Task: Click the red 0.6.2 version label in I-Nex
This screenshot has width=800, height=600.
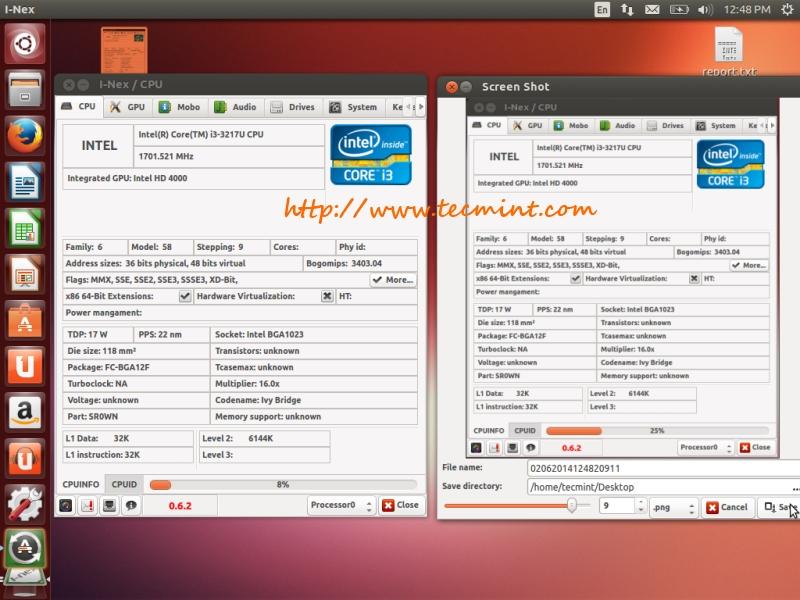Action: coord(180,506)
